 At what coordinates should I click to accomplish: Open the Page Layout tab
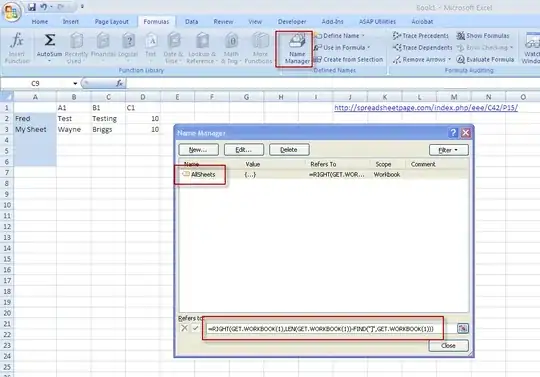[112, 22]
